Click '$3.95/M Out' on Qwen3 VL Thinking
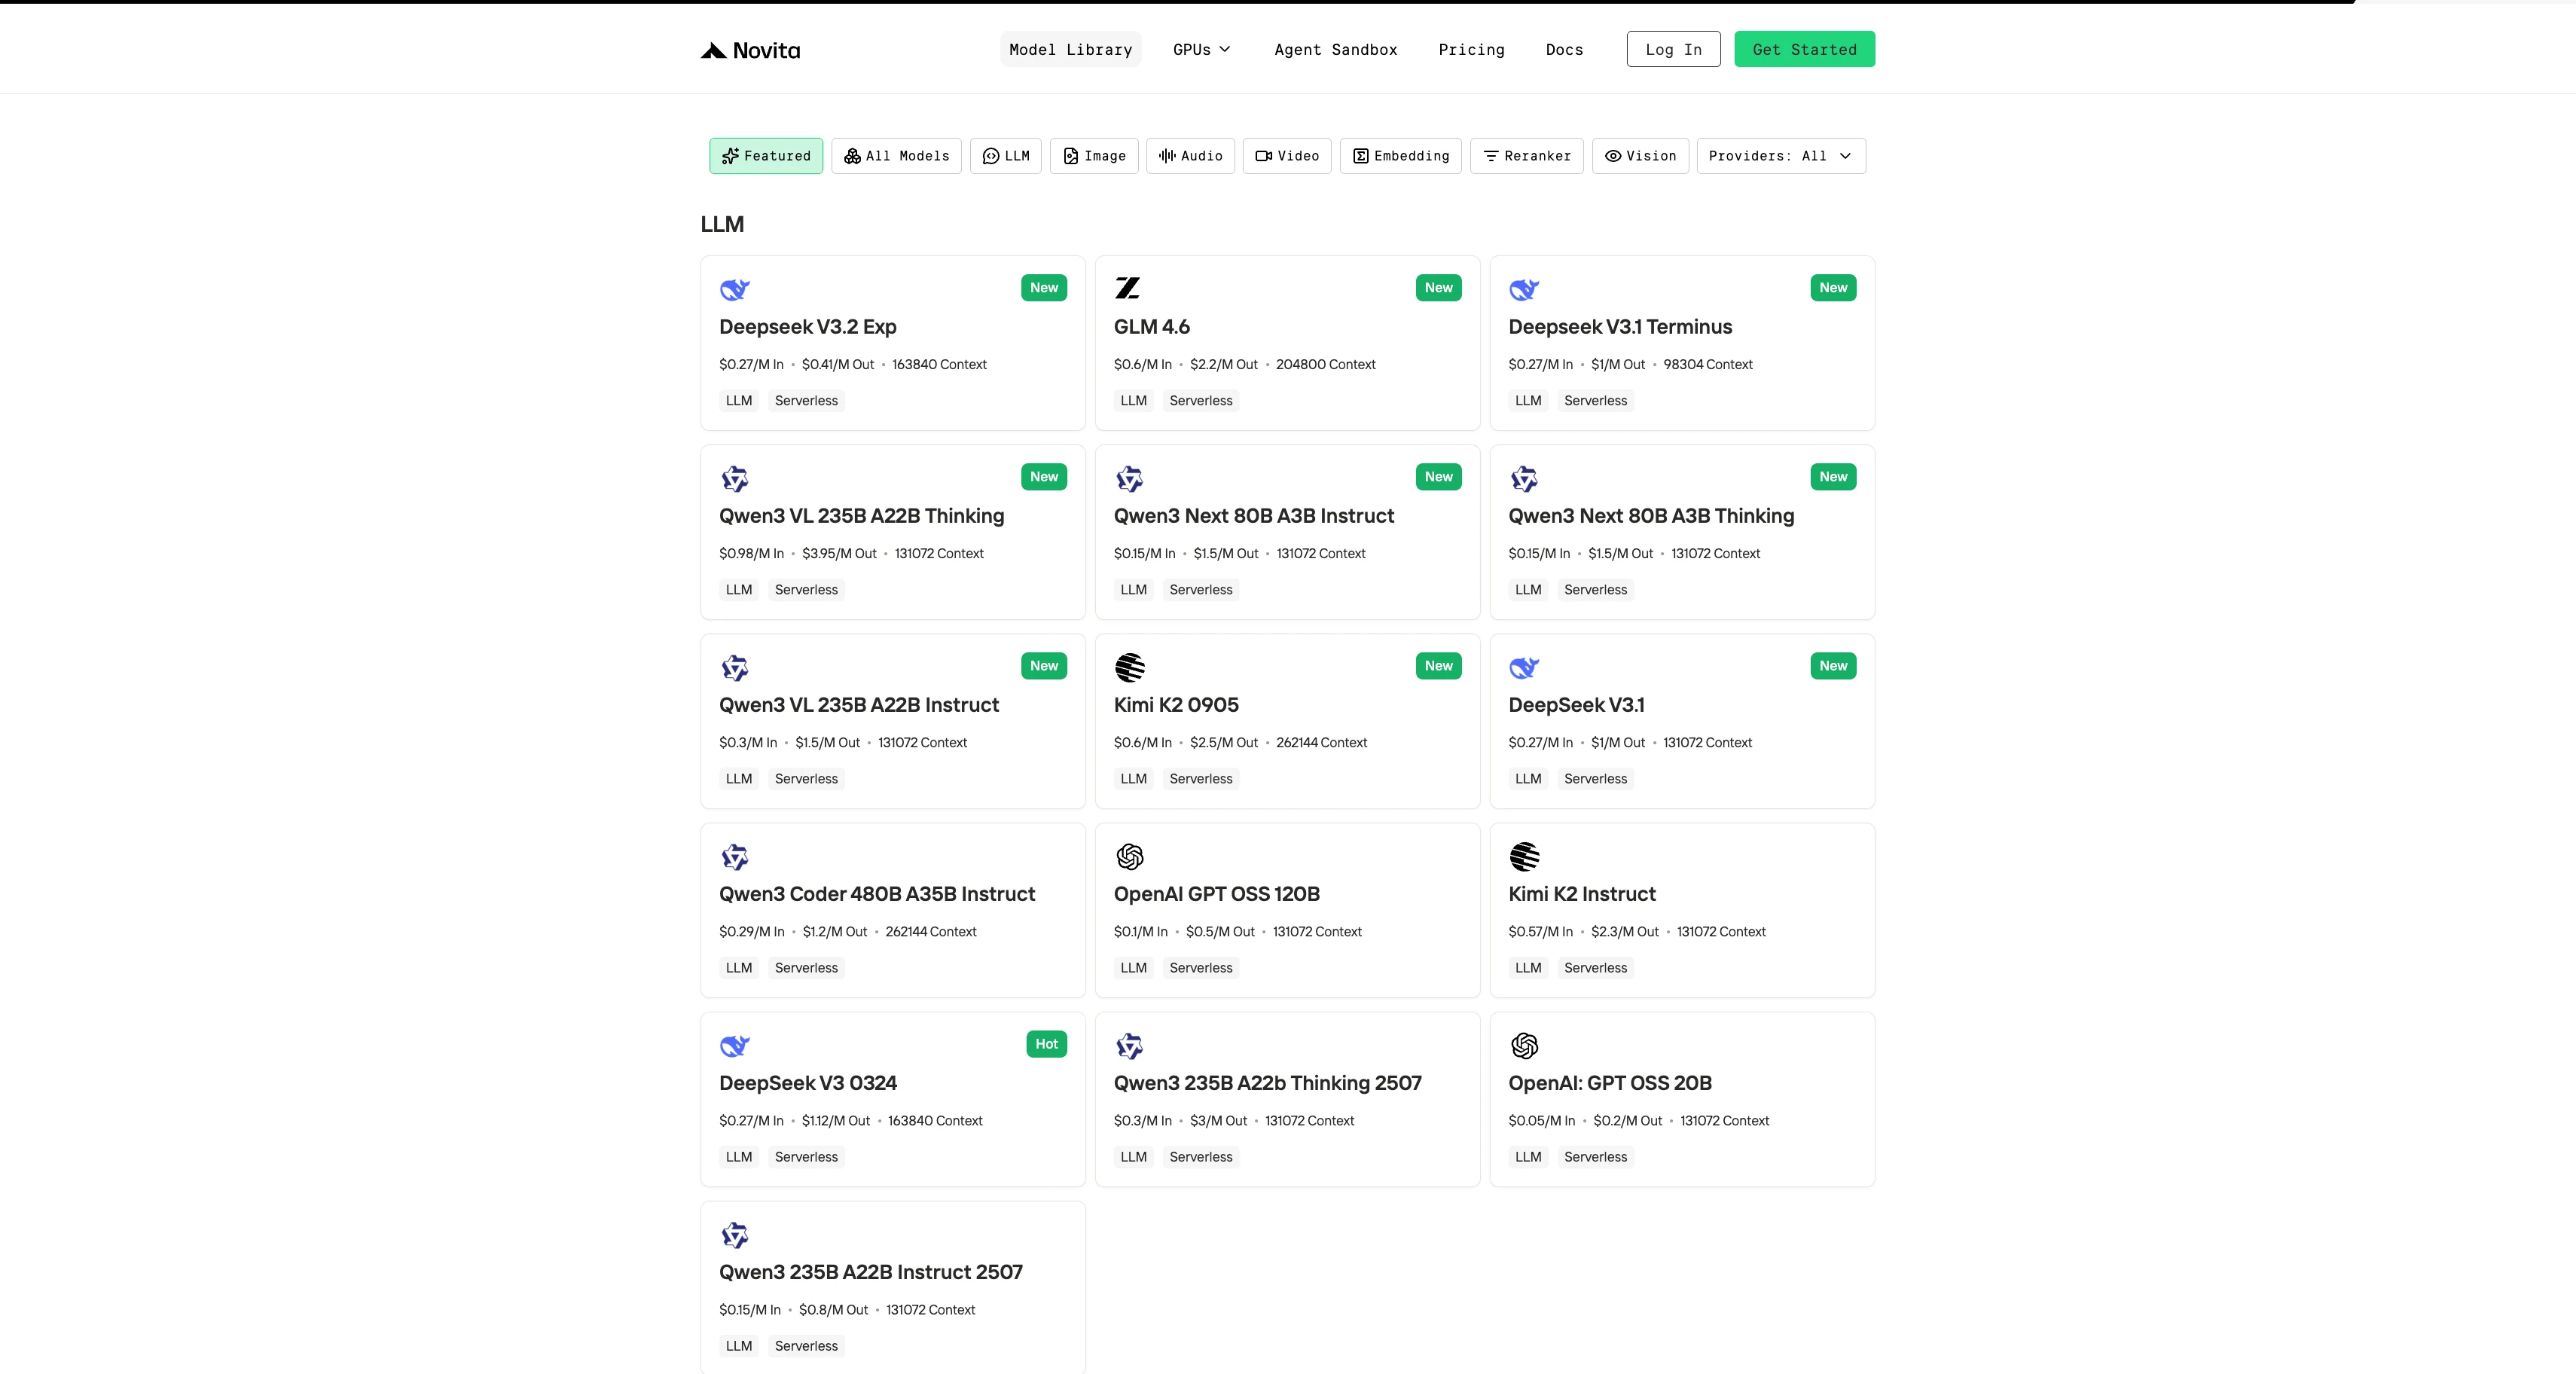The height and width of the screenshot is (1374, 2576). coord(839,554)
